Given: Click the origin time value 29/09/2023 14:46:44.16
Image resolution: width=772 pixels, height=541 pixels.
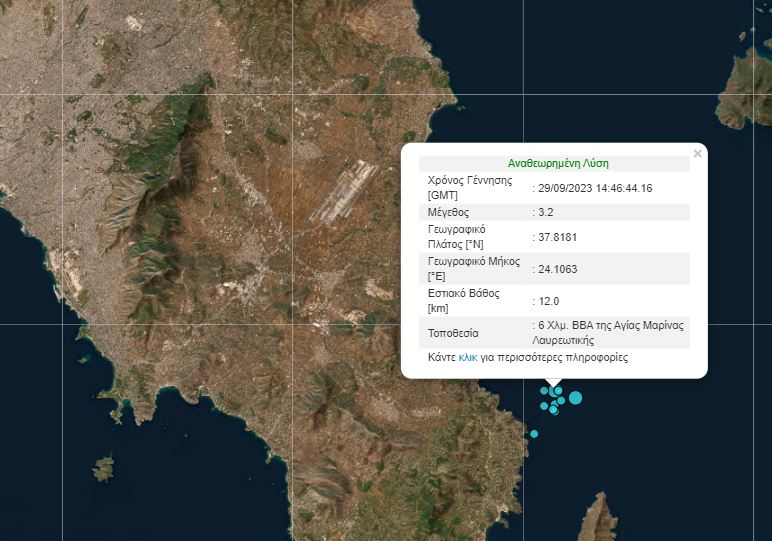Looking at the screenshot, I should tap(595, 188).
